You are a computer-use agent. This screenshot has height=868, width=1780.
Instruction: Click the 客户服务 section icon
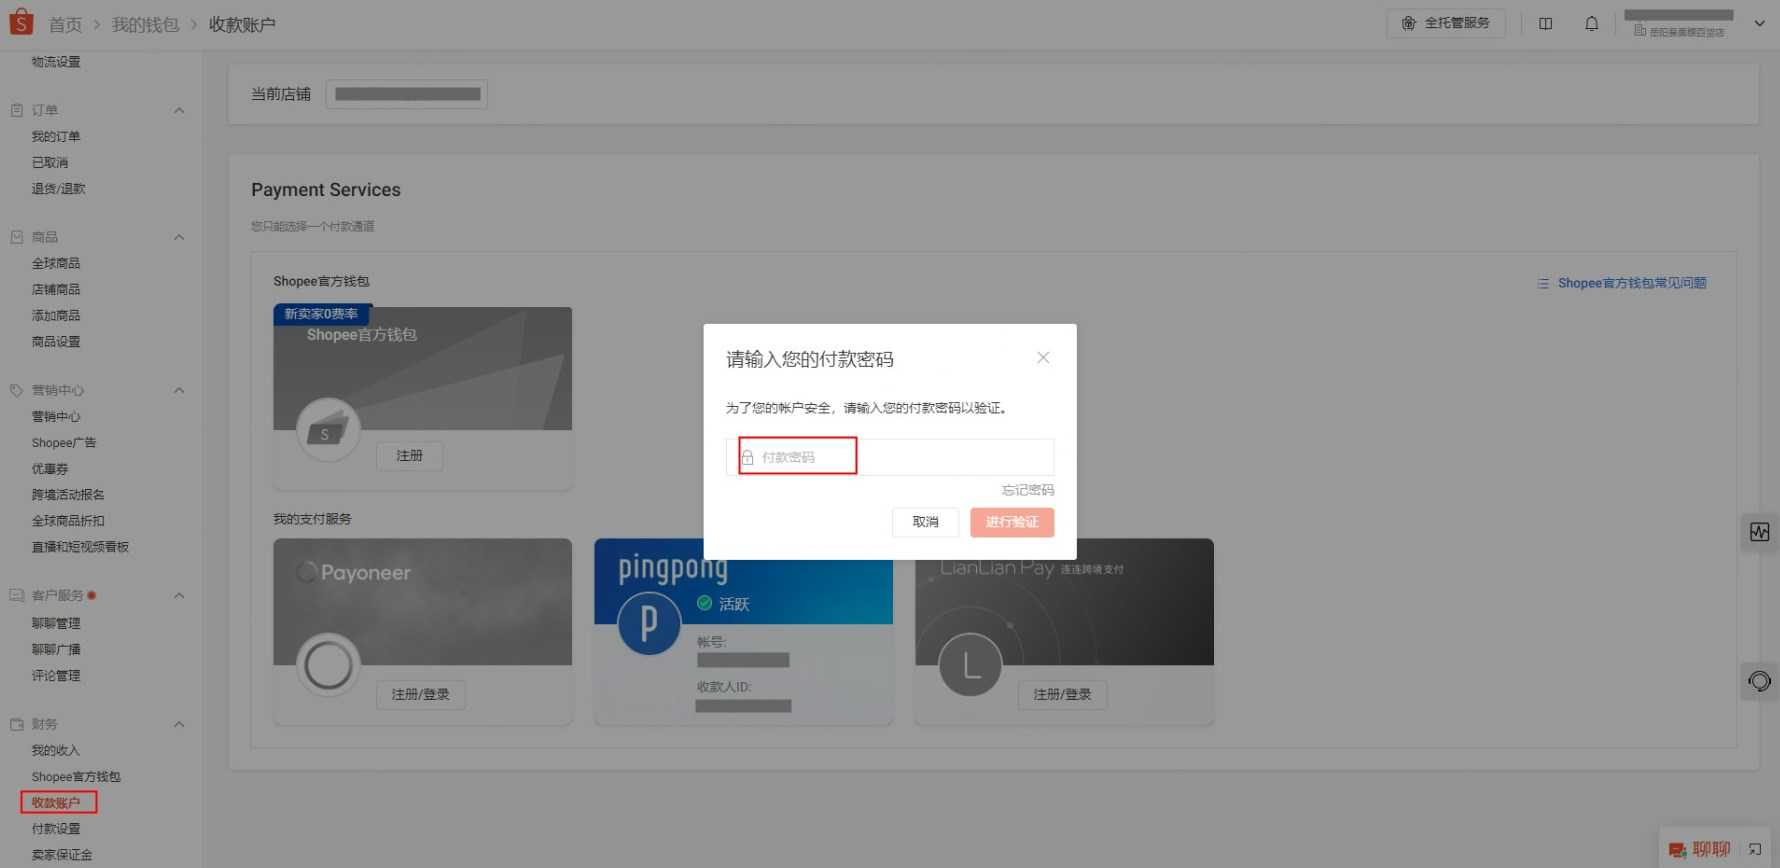coord(17,595)
